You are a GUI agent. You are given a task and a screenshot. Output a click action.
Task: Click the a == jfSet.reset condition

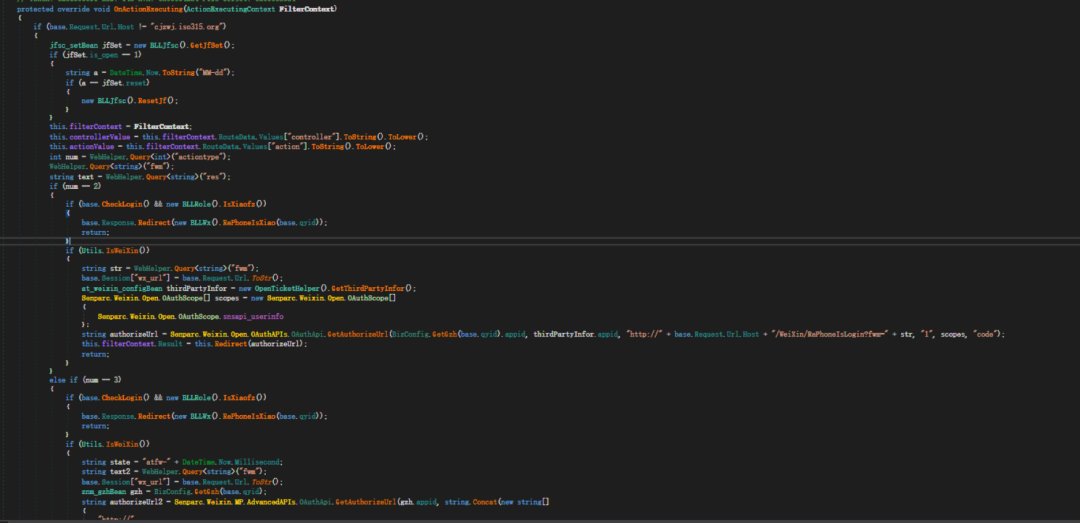(114, 82)
